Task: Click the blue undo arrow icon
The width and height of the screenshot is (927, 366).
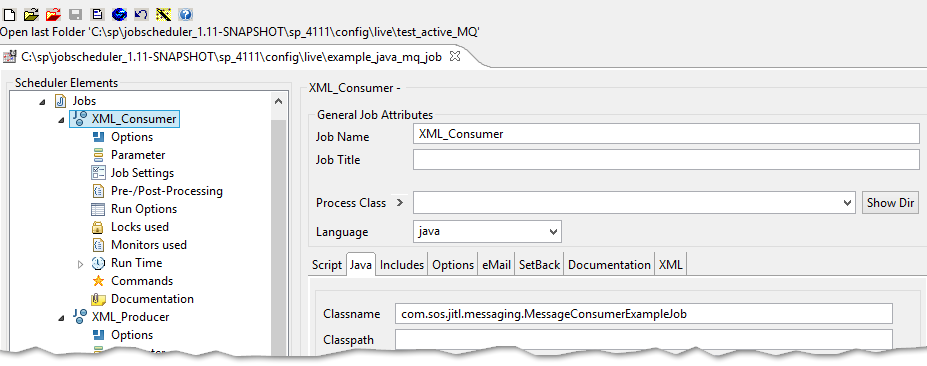Action: pos(141,14)
